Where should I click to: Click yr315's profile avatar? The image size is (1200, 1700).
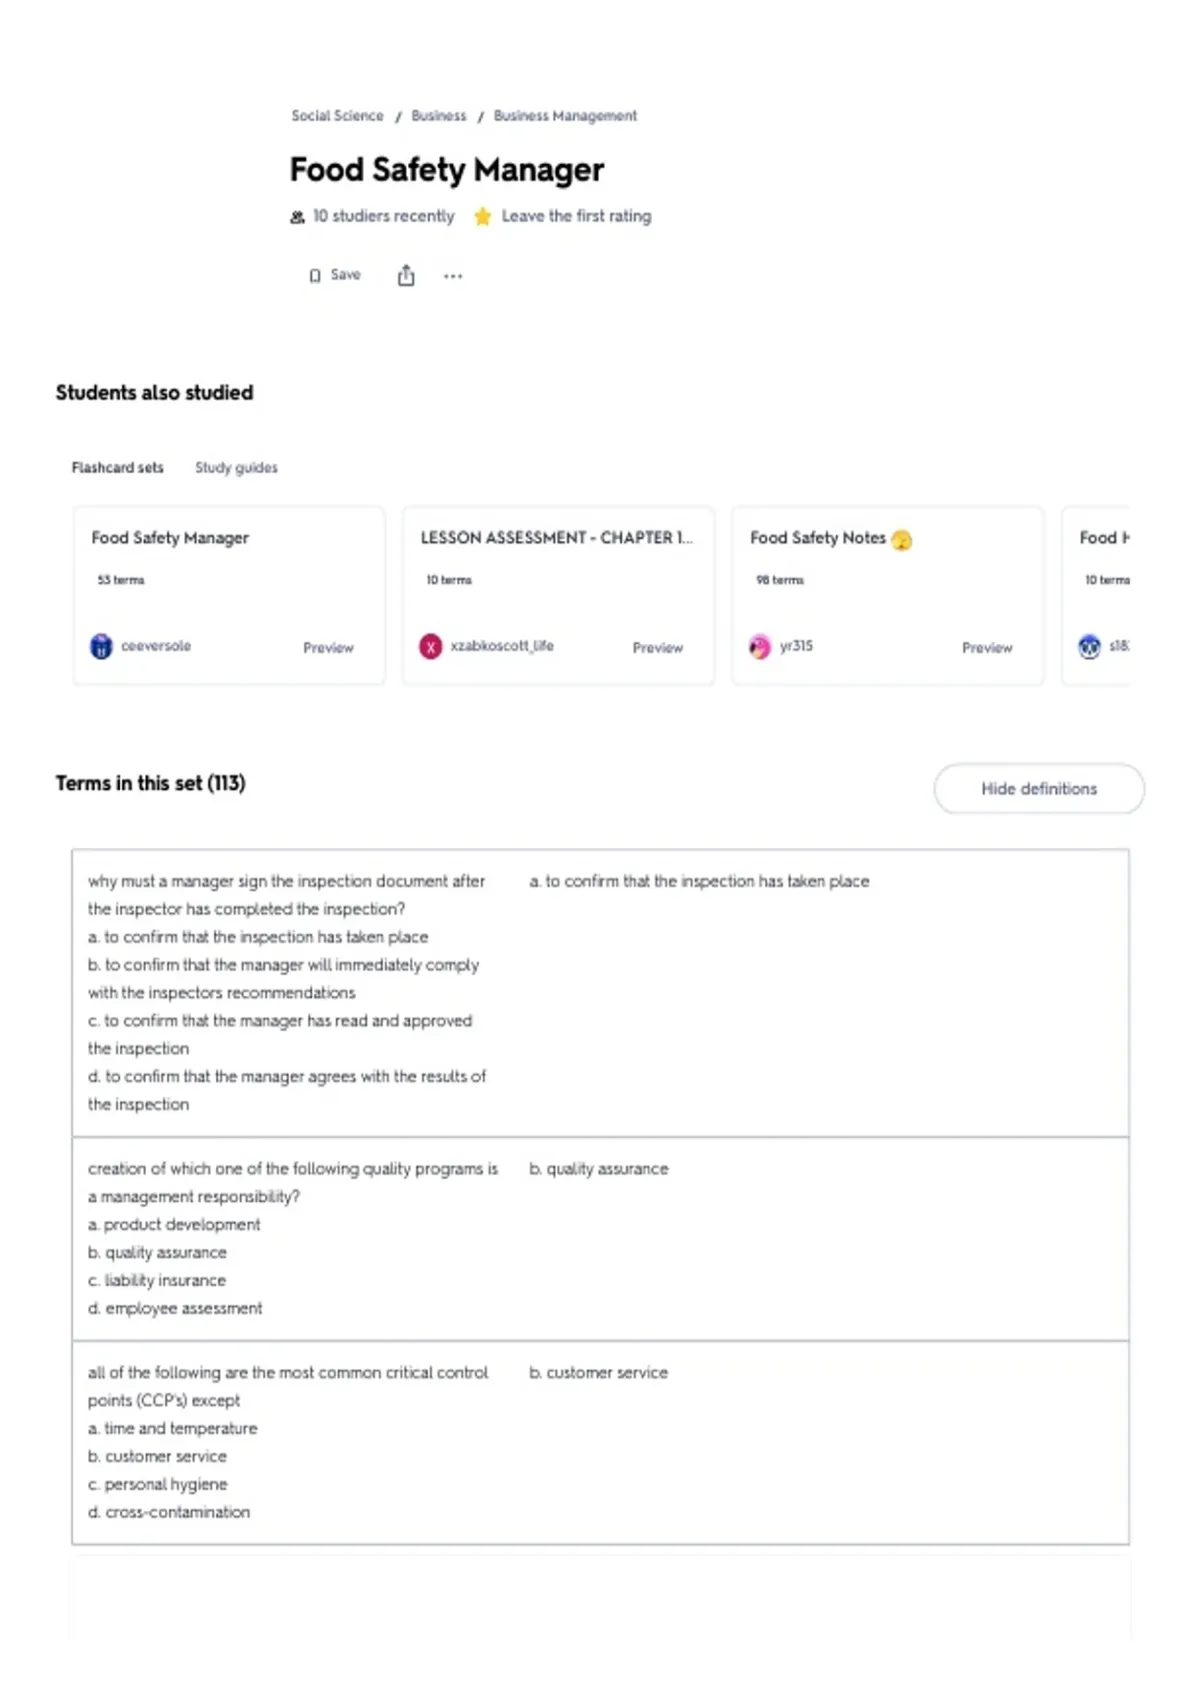pos(760,646)
